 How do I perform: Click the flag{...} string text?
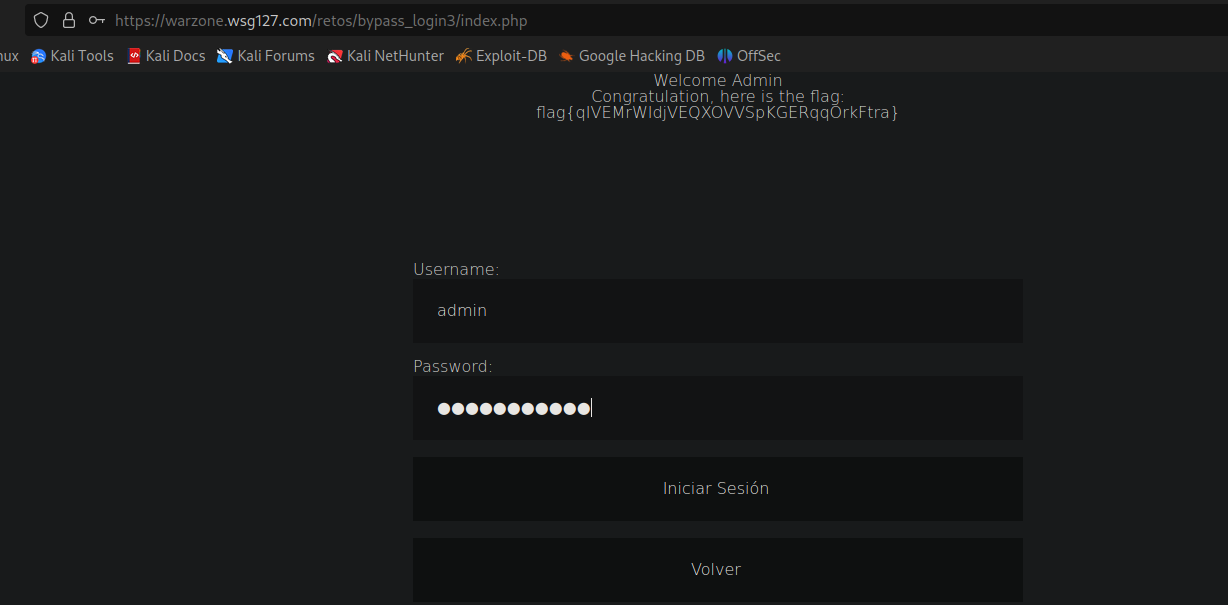tap(717, 113)
